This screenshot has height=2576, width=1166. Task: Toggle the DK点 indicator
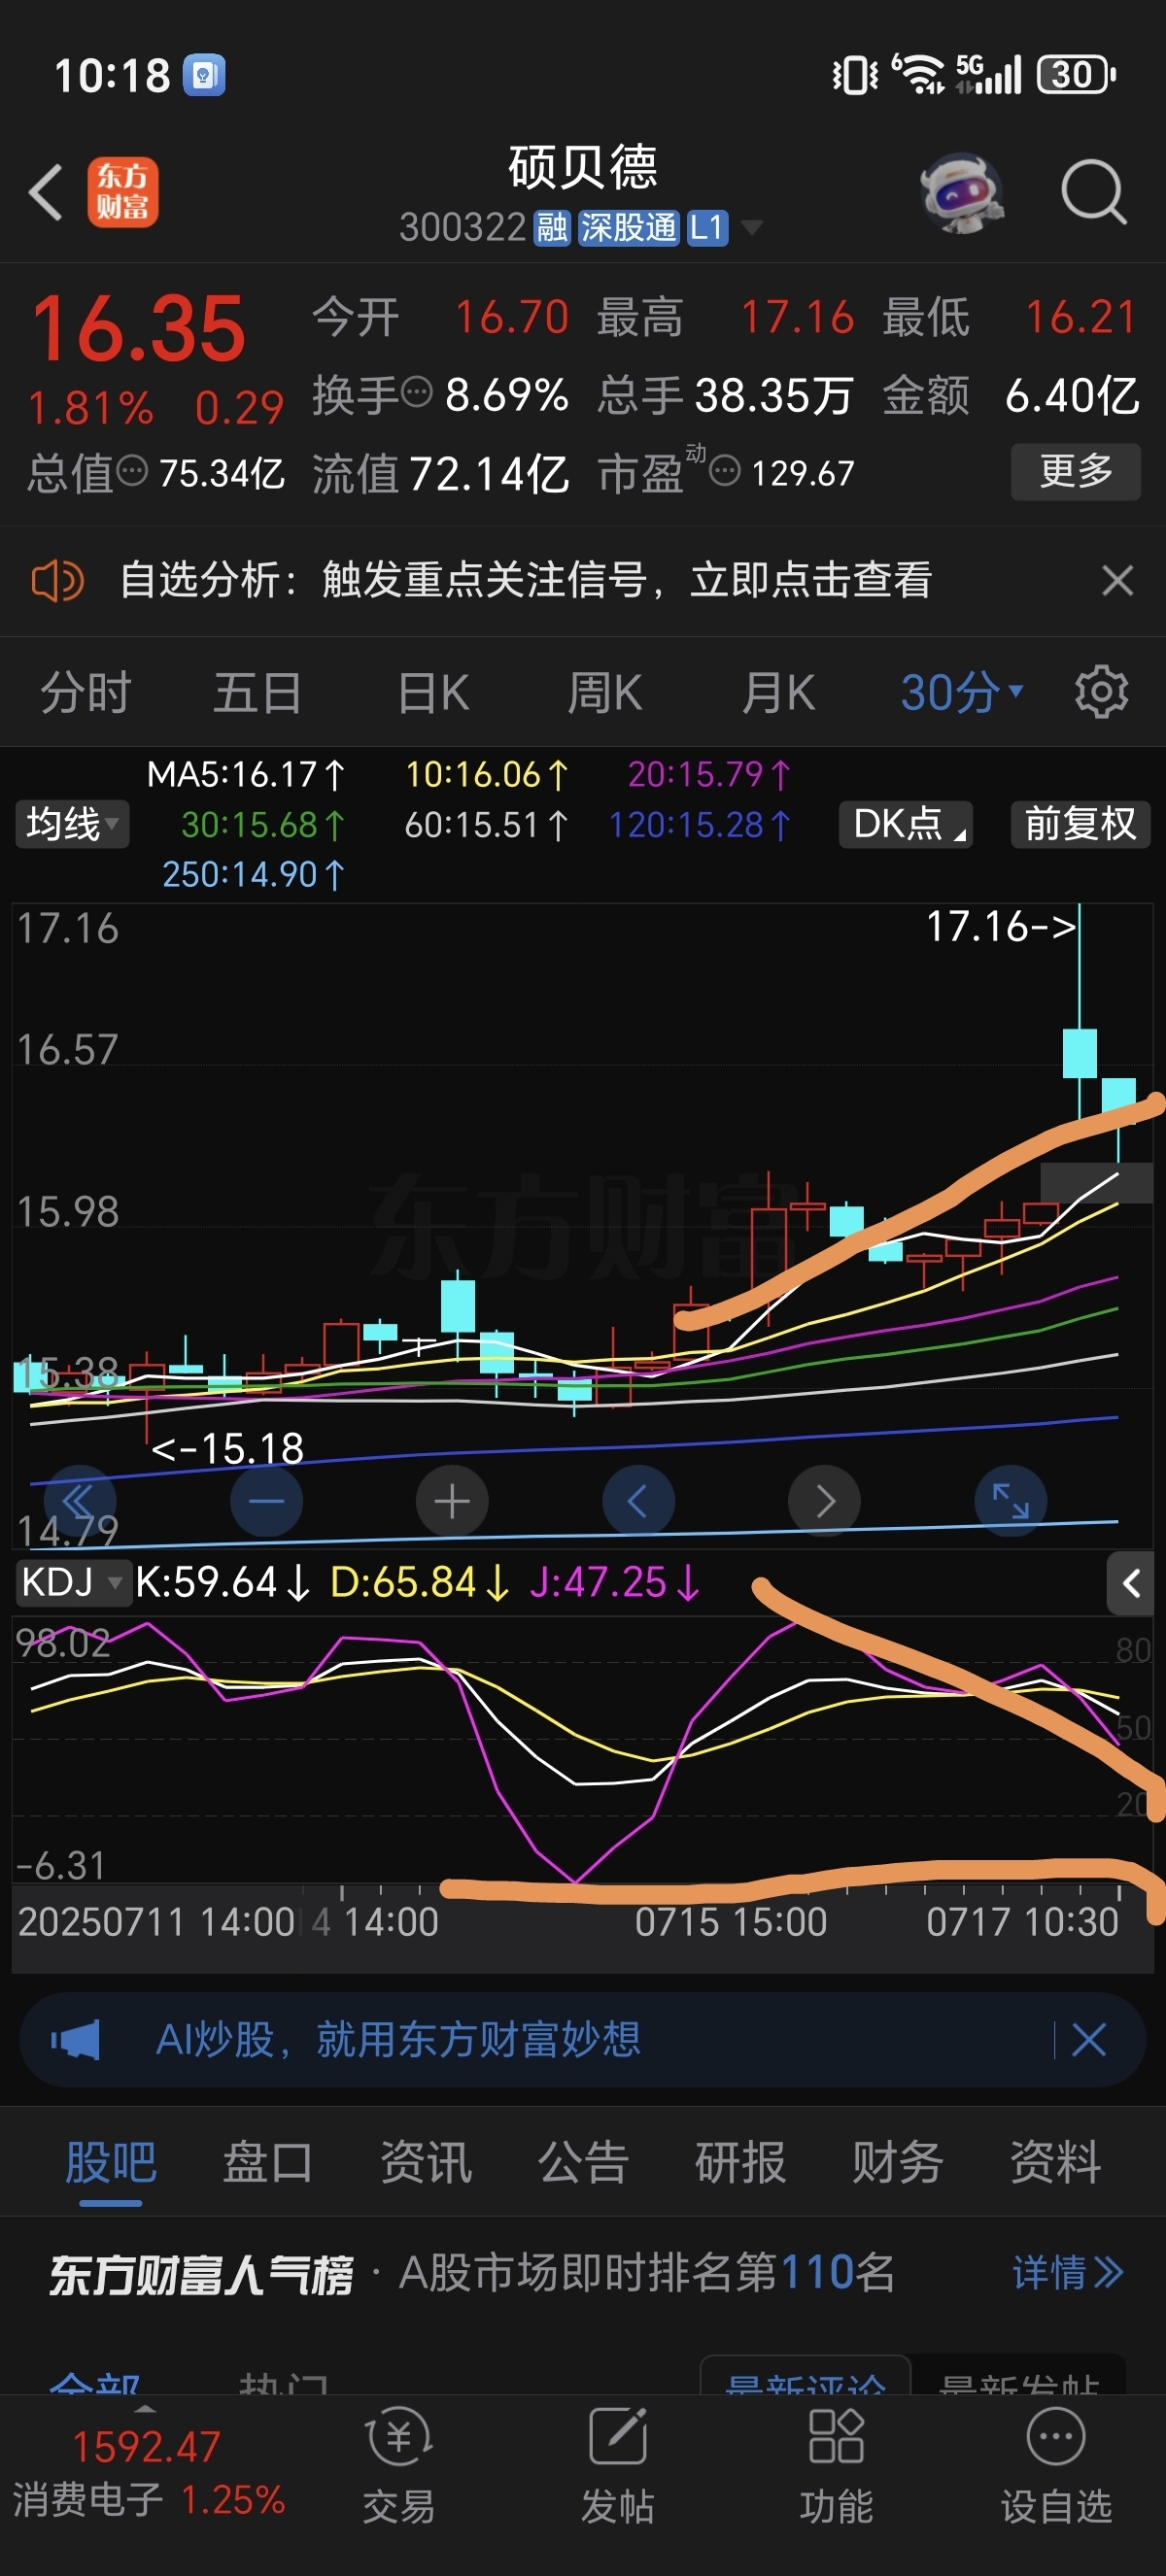906,824
